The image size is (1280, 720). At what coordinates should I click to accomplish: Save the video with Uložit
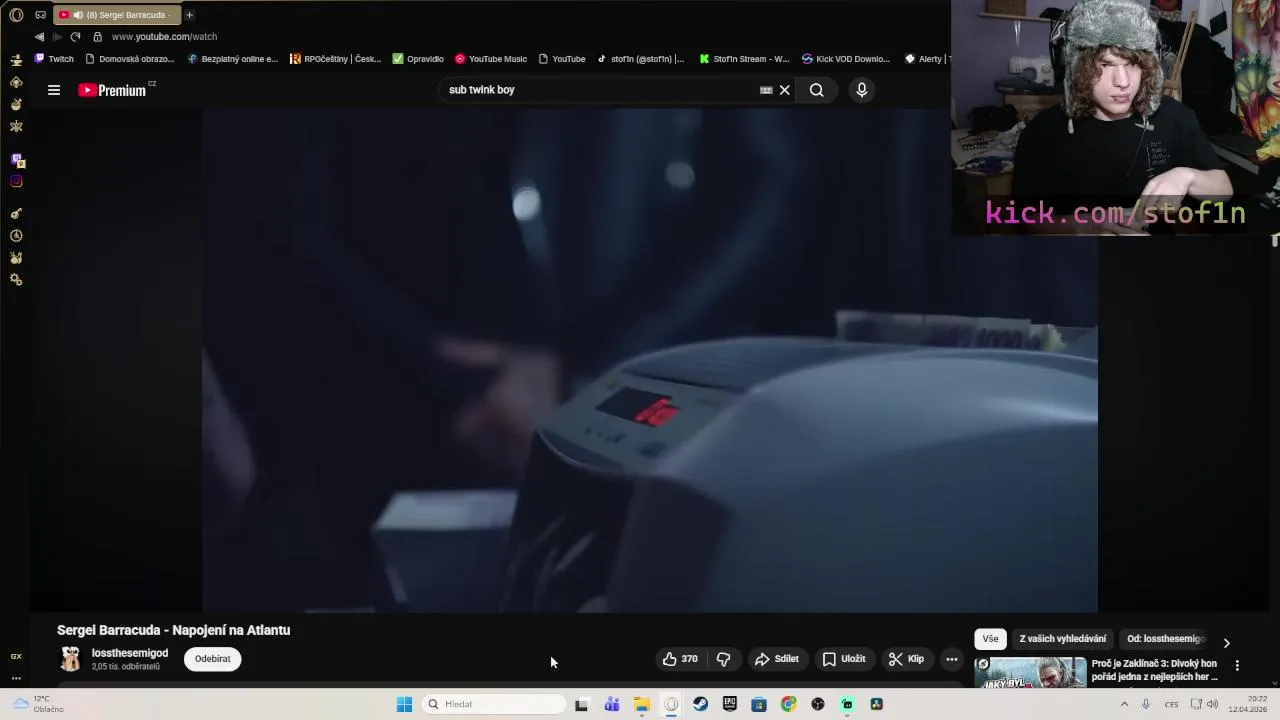pos(843,659)
